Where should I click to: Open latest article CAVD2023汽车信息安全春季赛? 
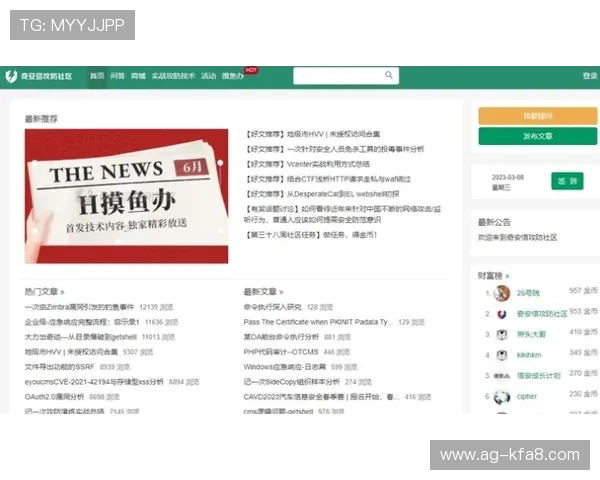pyautogui.click(x=321, y=397)
